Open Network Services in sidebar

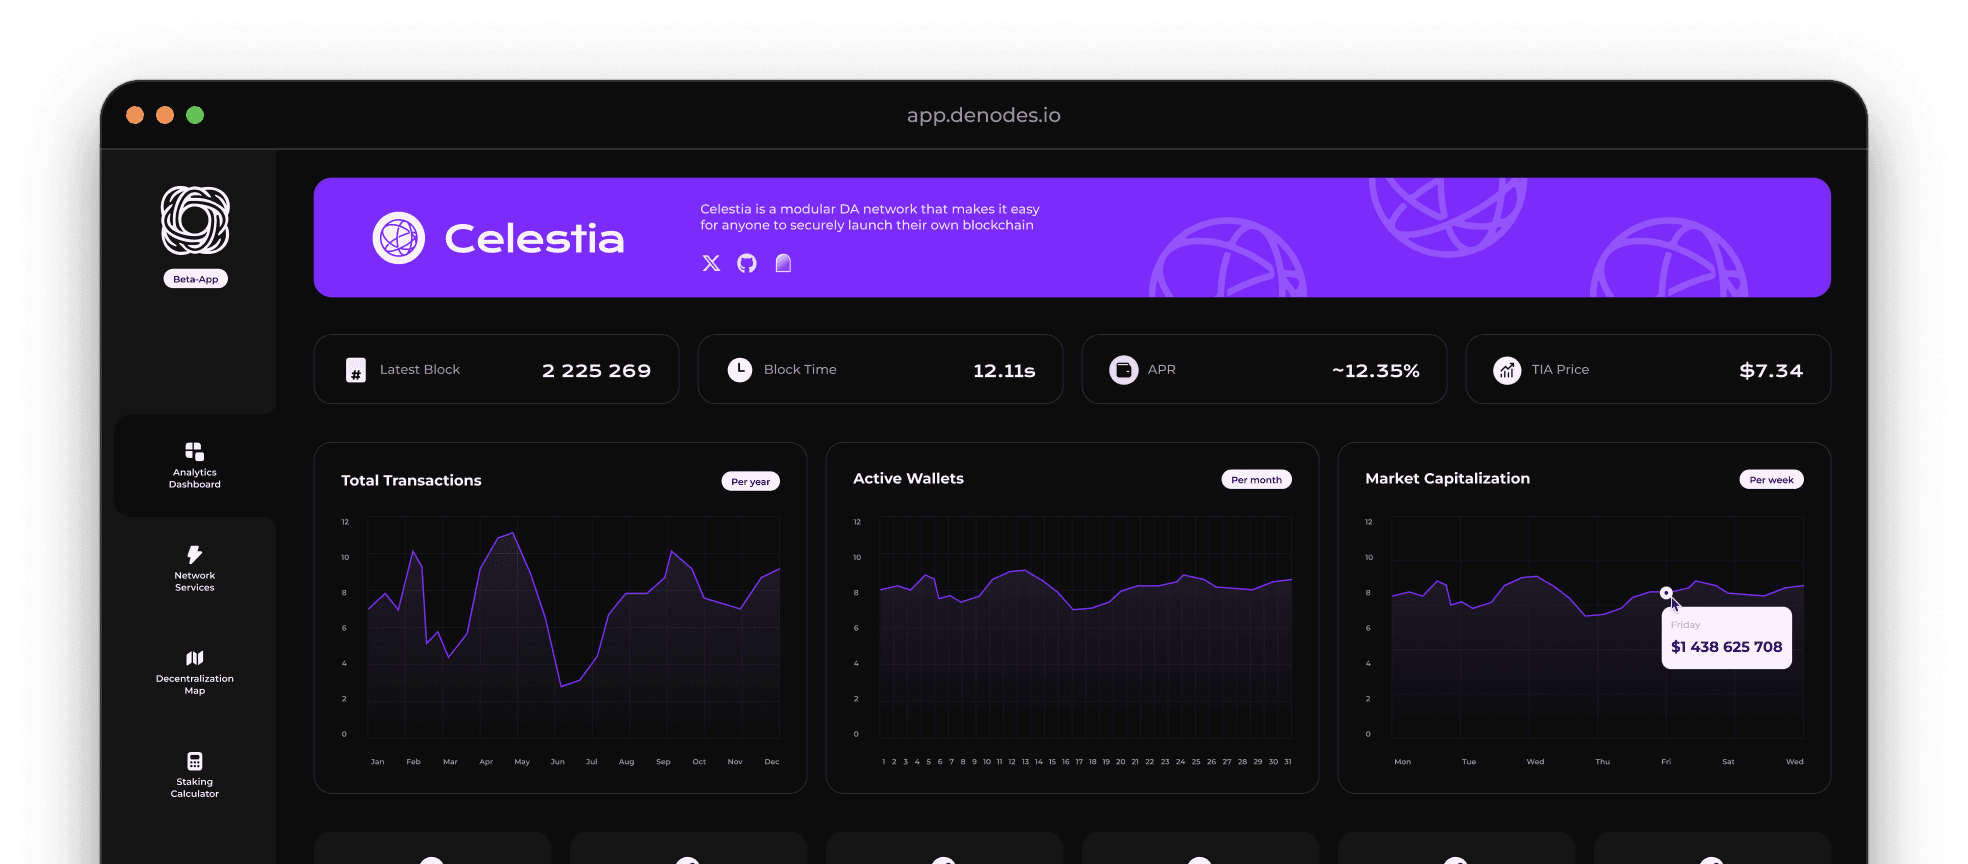click(195, 568)
